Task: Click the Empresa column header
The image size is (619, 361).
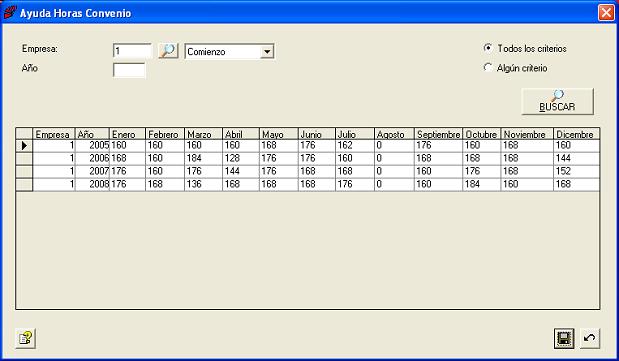Action: pos(54,134)
